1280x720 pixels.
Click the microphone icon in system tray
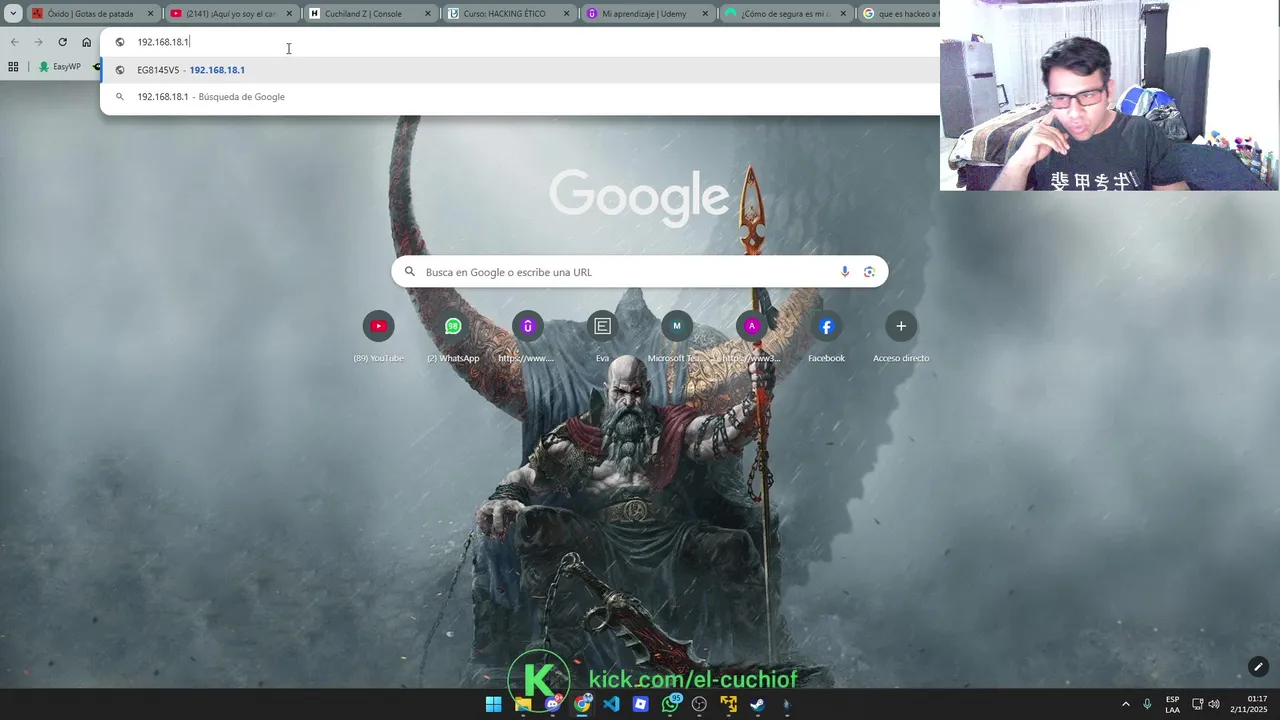[1147, 704]
